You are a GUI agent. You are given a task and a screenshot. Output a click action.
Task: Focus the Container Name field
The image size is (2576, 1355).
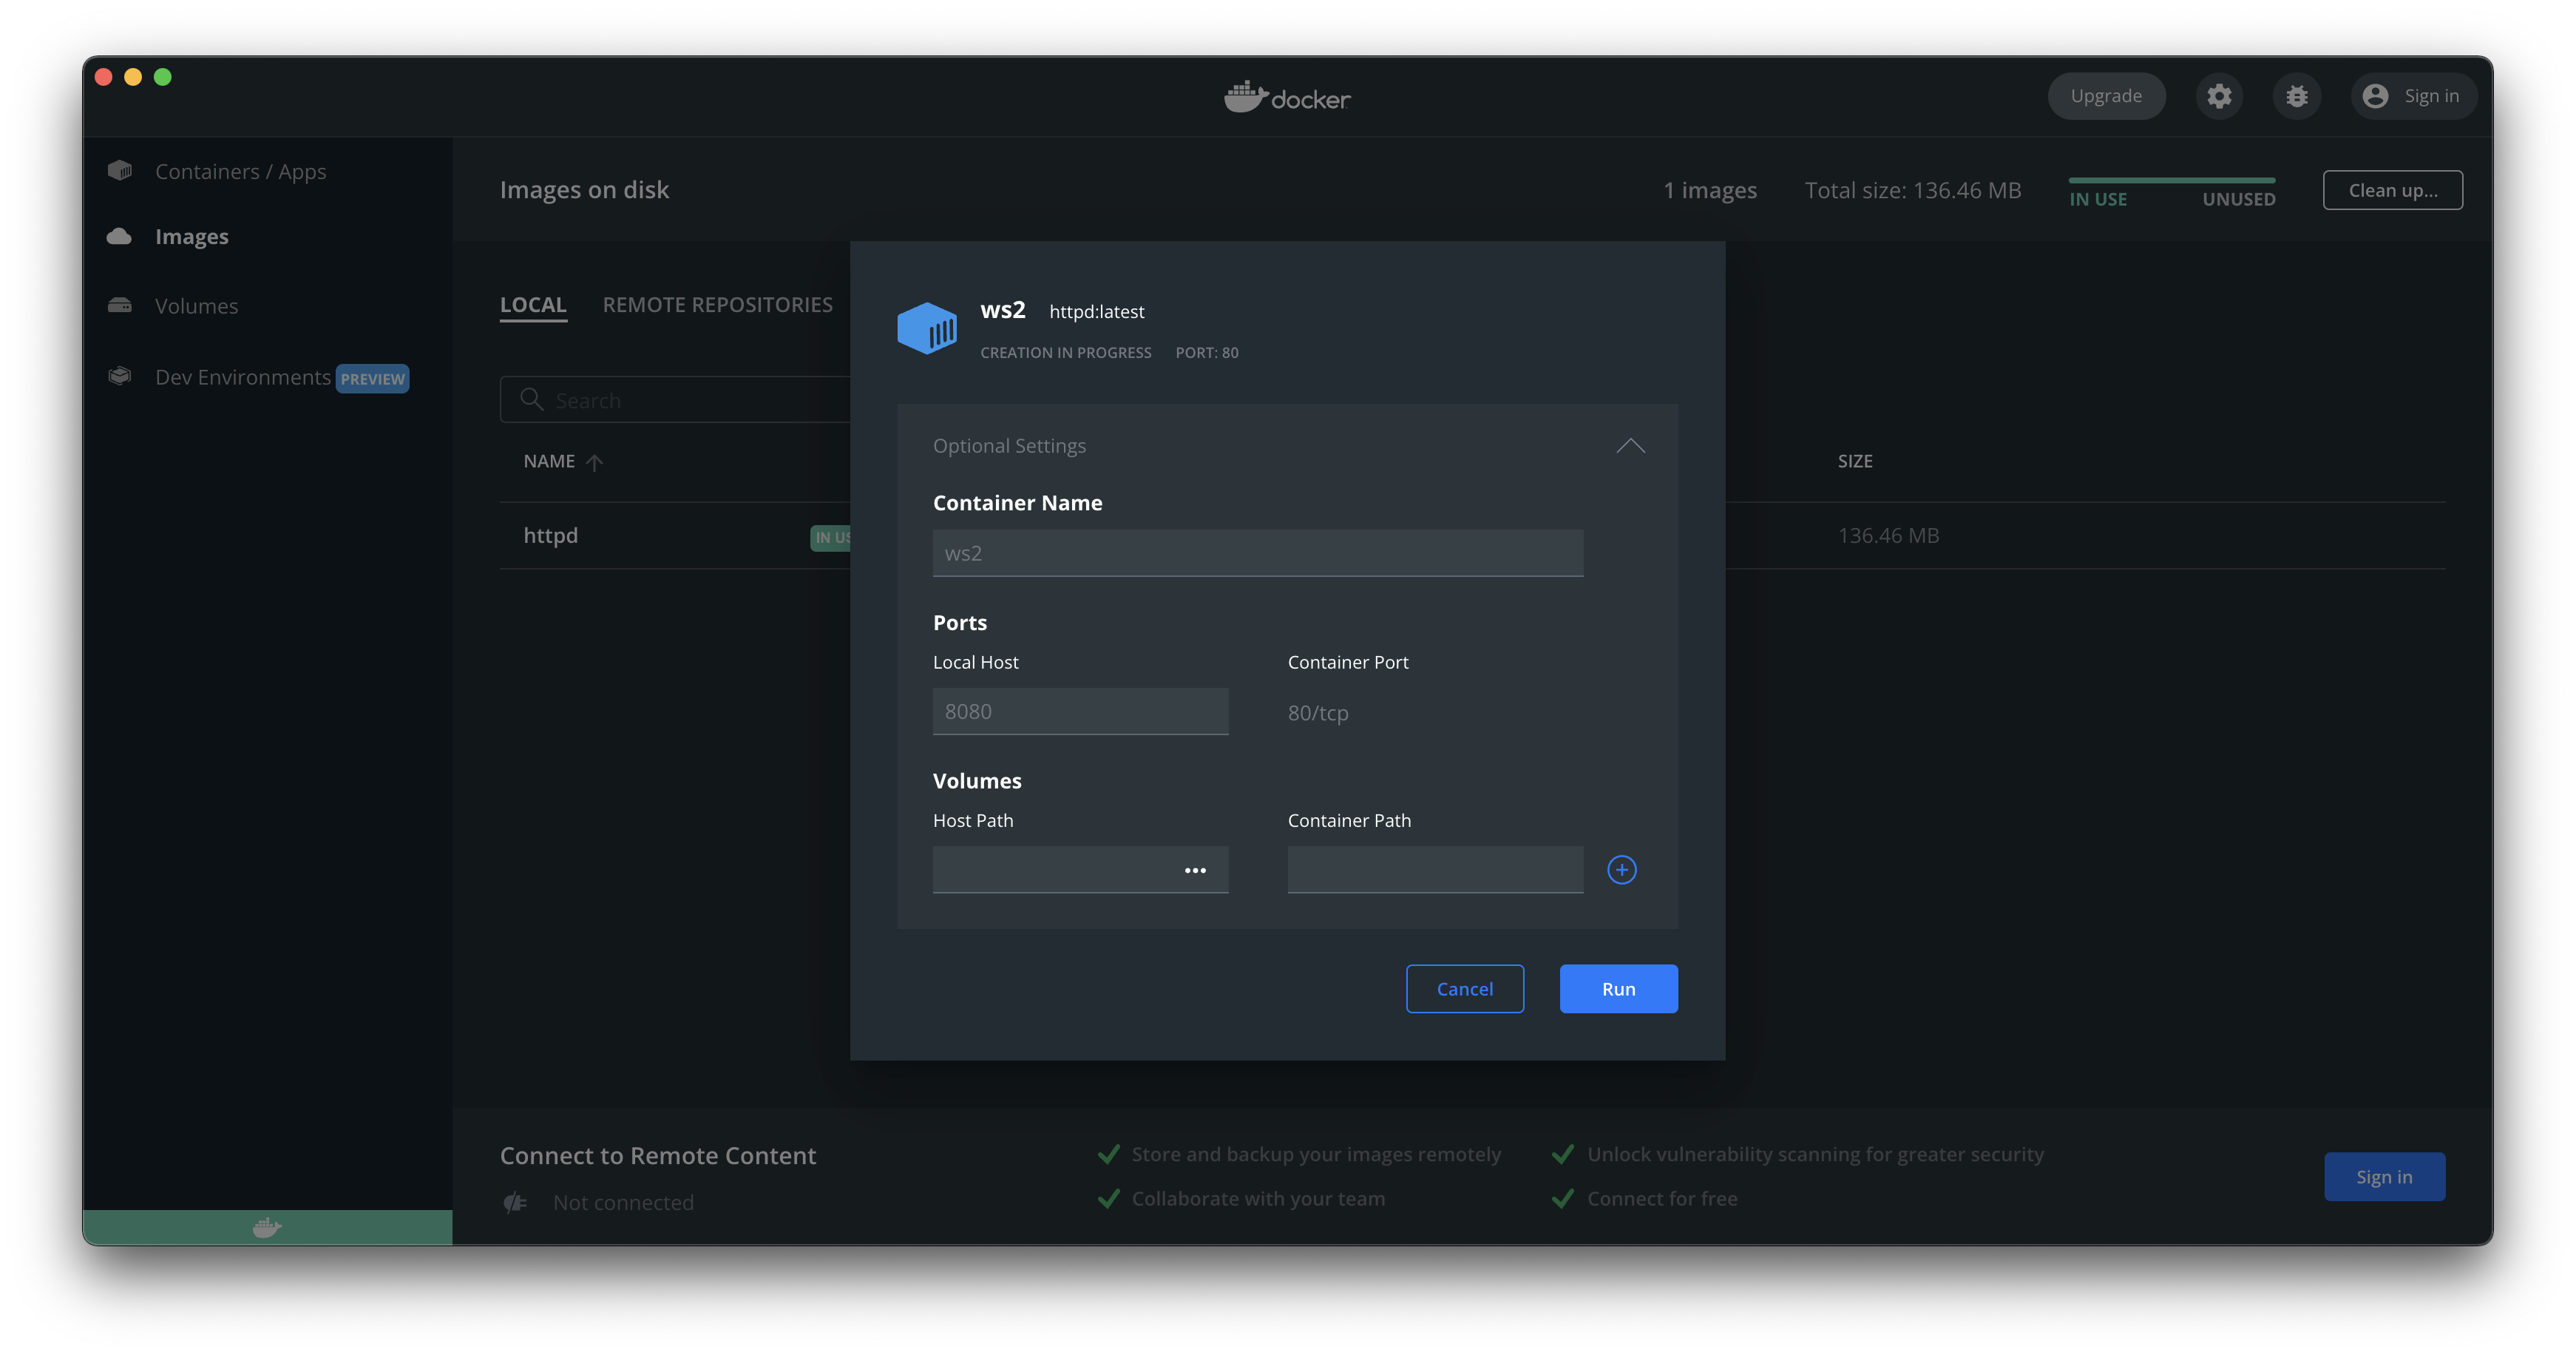[1257, 553]
